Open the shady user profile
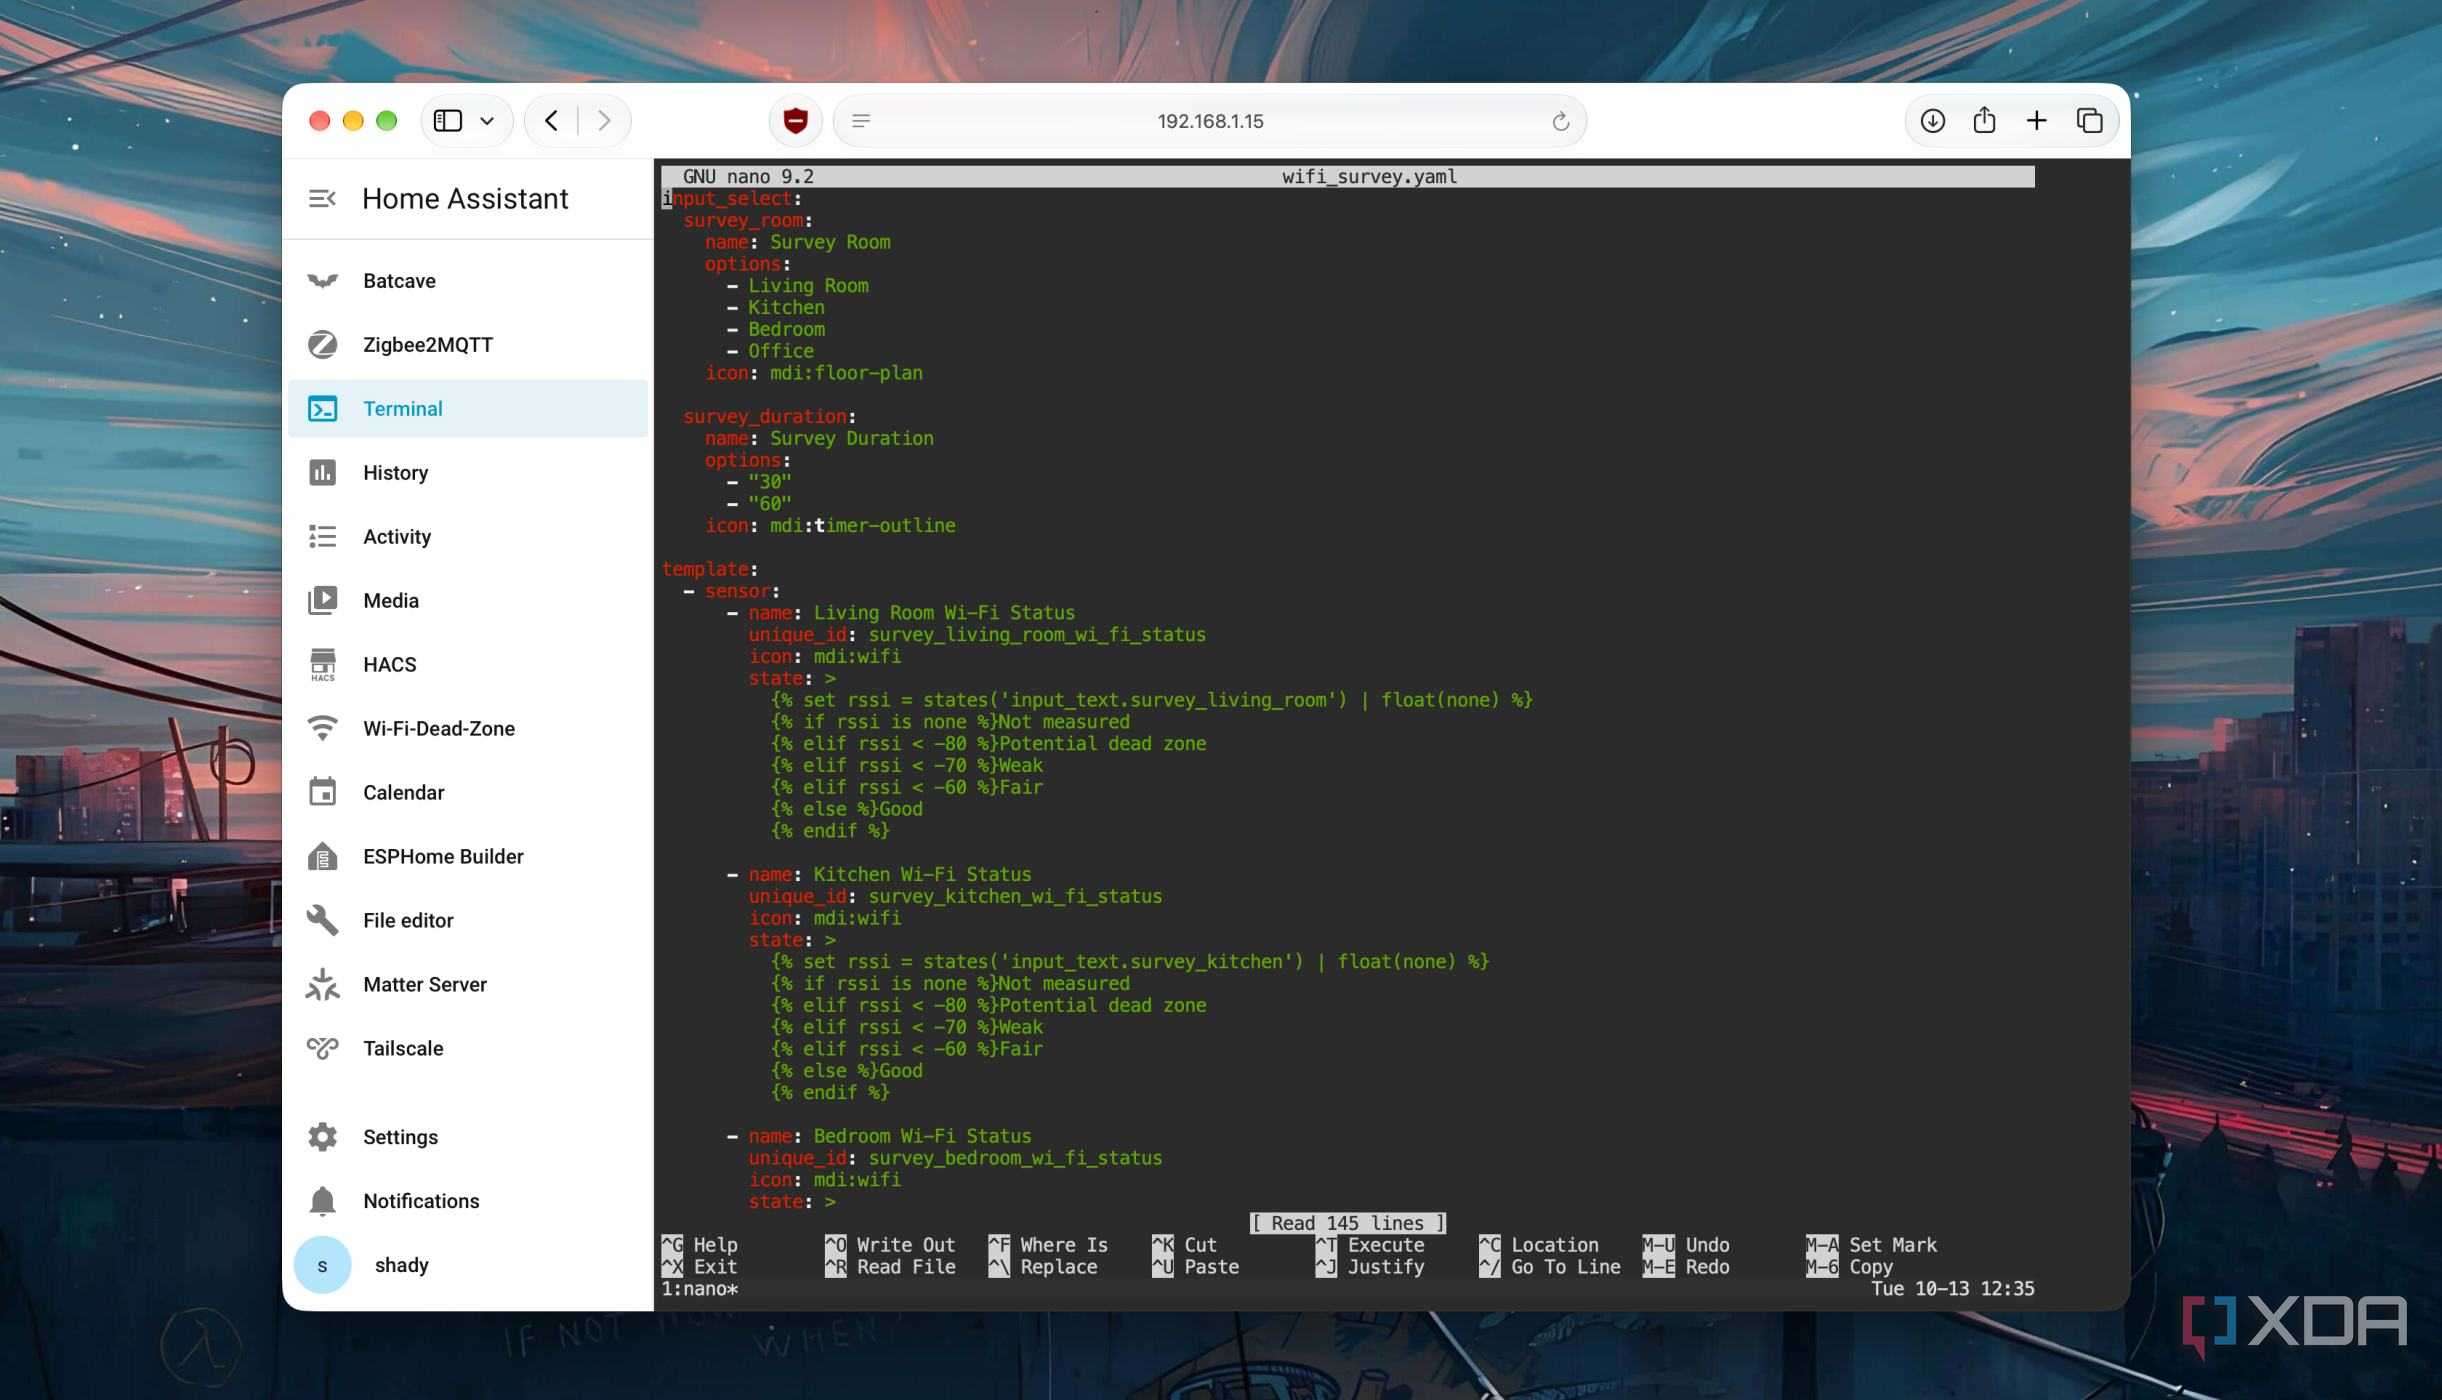 (468, 1265)
